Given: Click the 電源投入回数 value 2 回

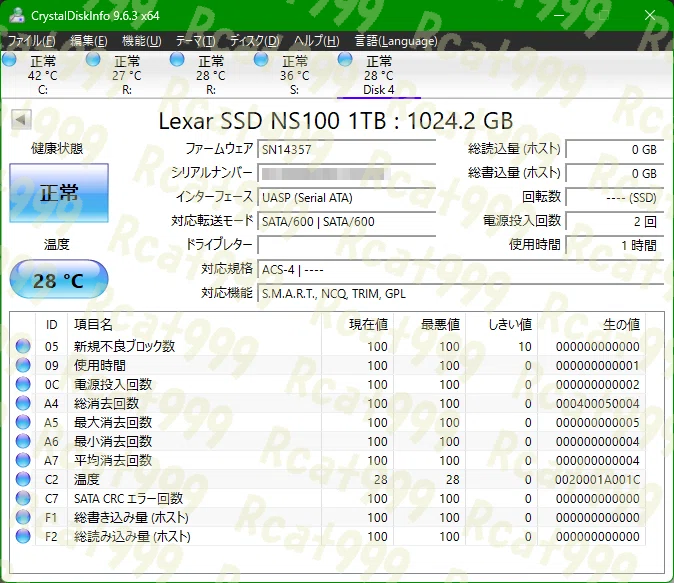Looking at the screenshot, I should [615, 221].
